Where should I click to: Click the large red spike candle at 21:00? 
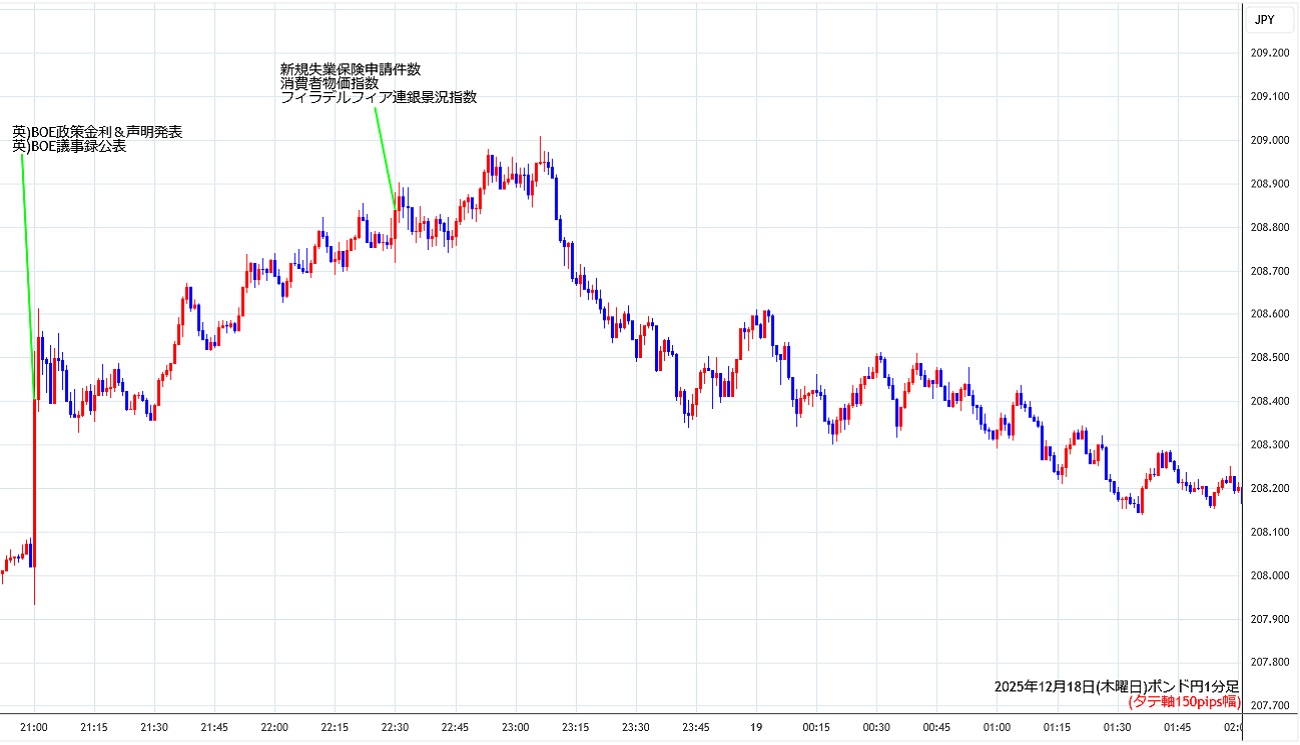35,480
